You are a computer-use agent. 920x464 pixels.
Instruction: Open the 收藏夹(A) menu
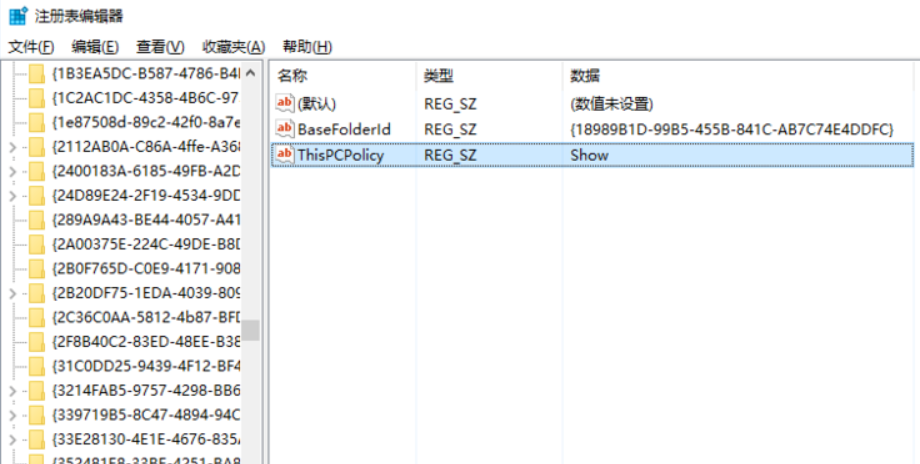coord(234,47)
